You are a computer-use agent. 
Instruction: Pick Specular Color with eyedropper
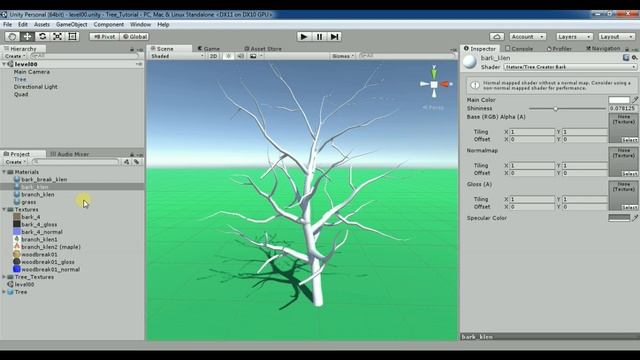click(635, 218)
